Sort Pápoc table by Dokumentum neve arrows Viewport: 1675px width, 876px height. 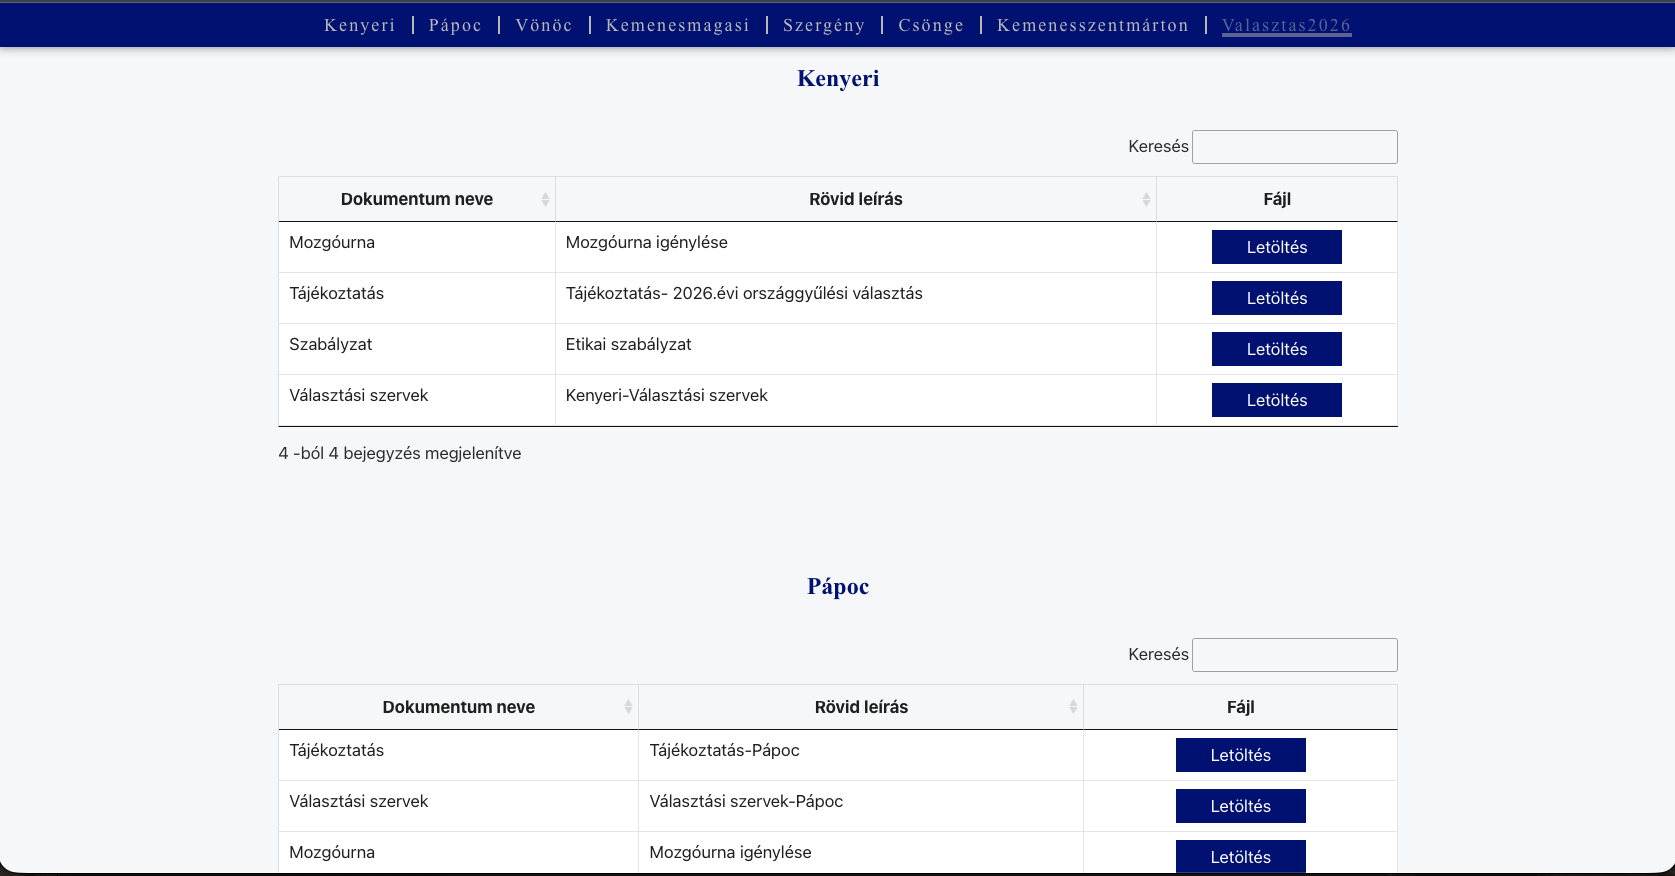click(628, 707)
